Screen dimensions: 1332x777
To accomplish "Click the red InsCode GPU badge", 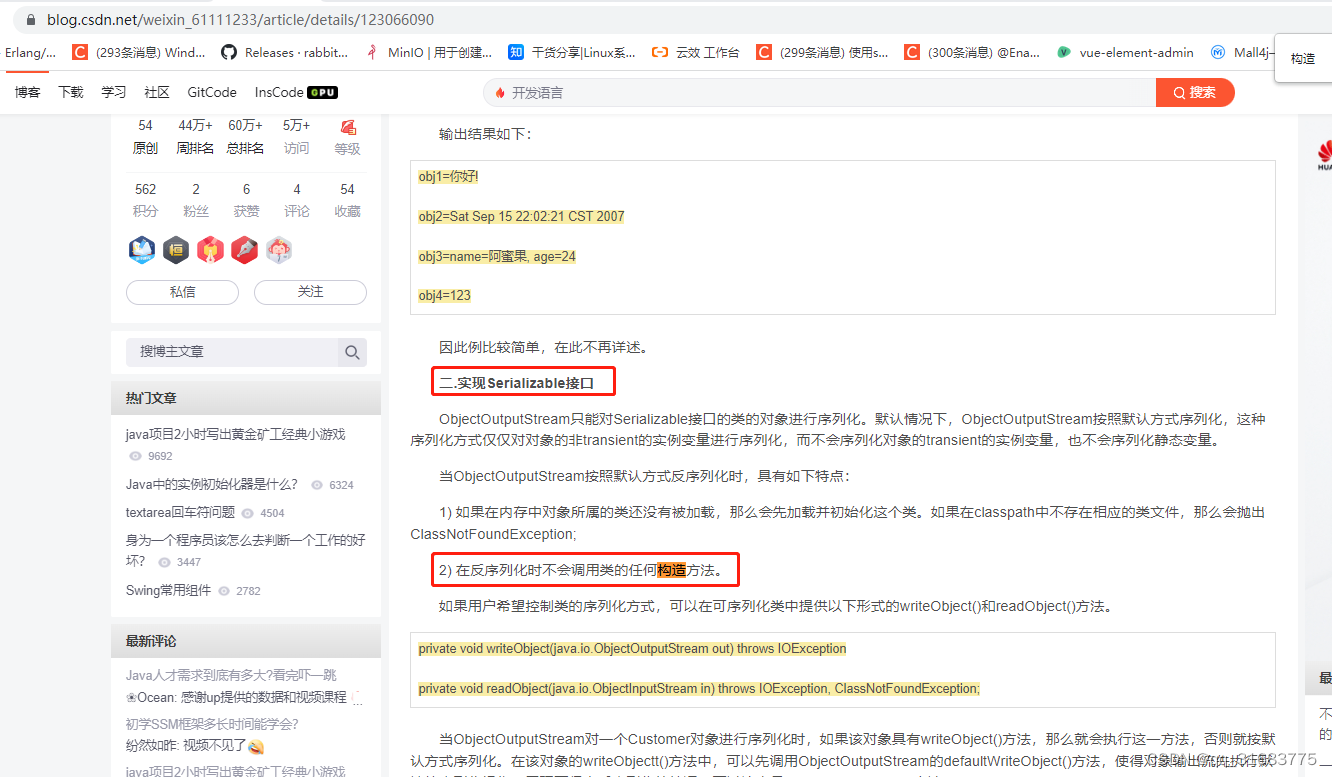I will [322, 91].
